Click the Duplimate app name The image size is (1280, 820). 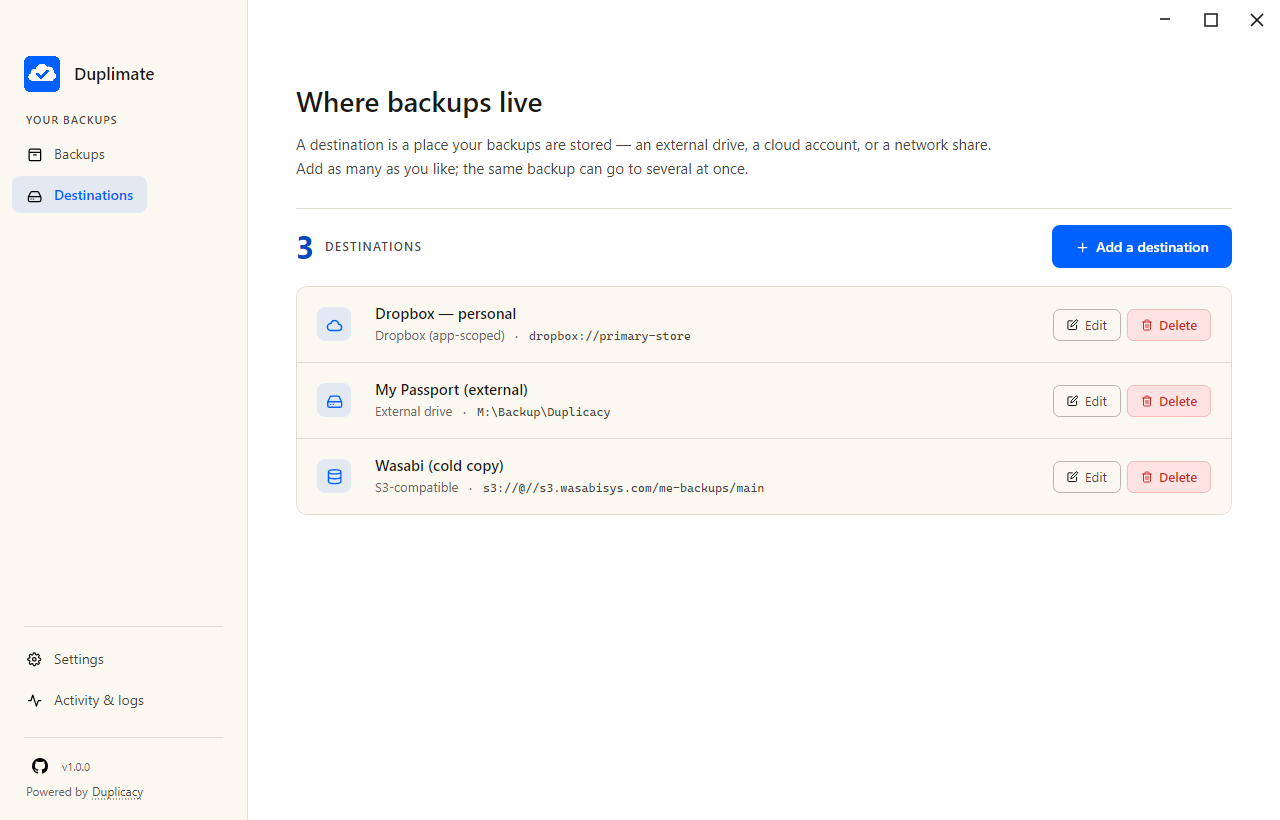click(114, 74)
